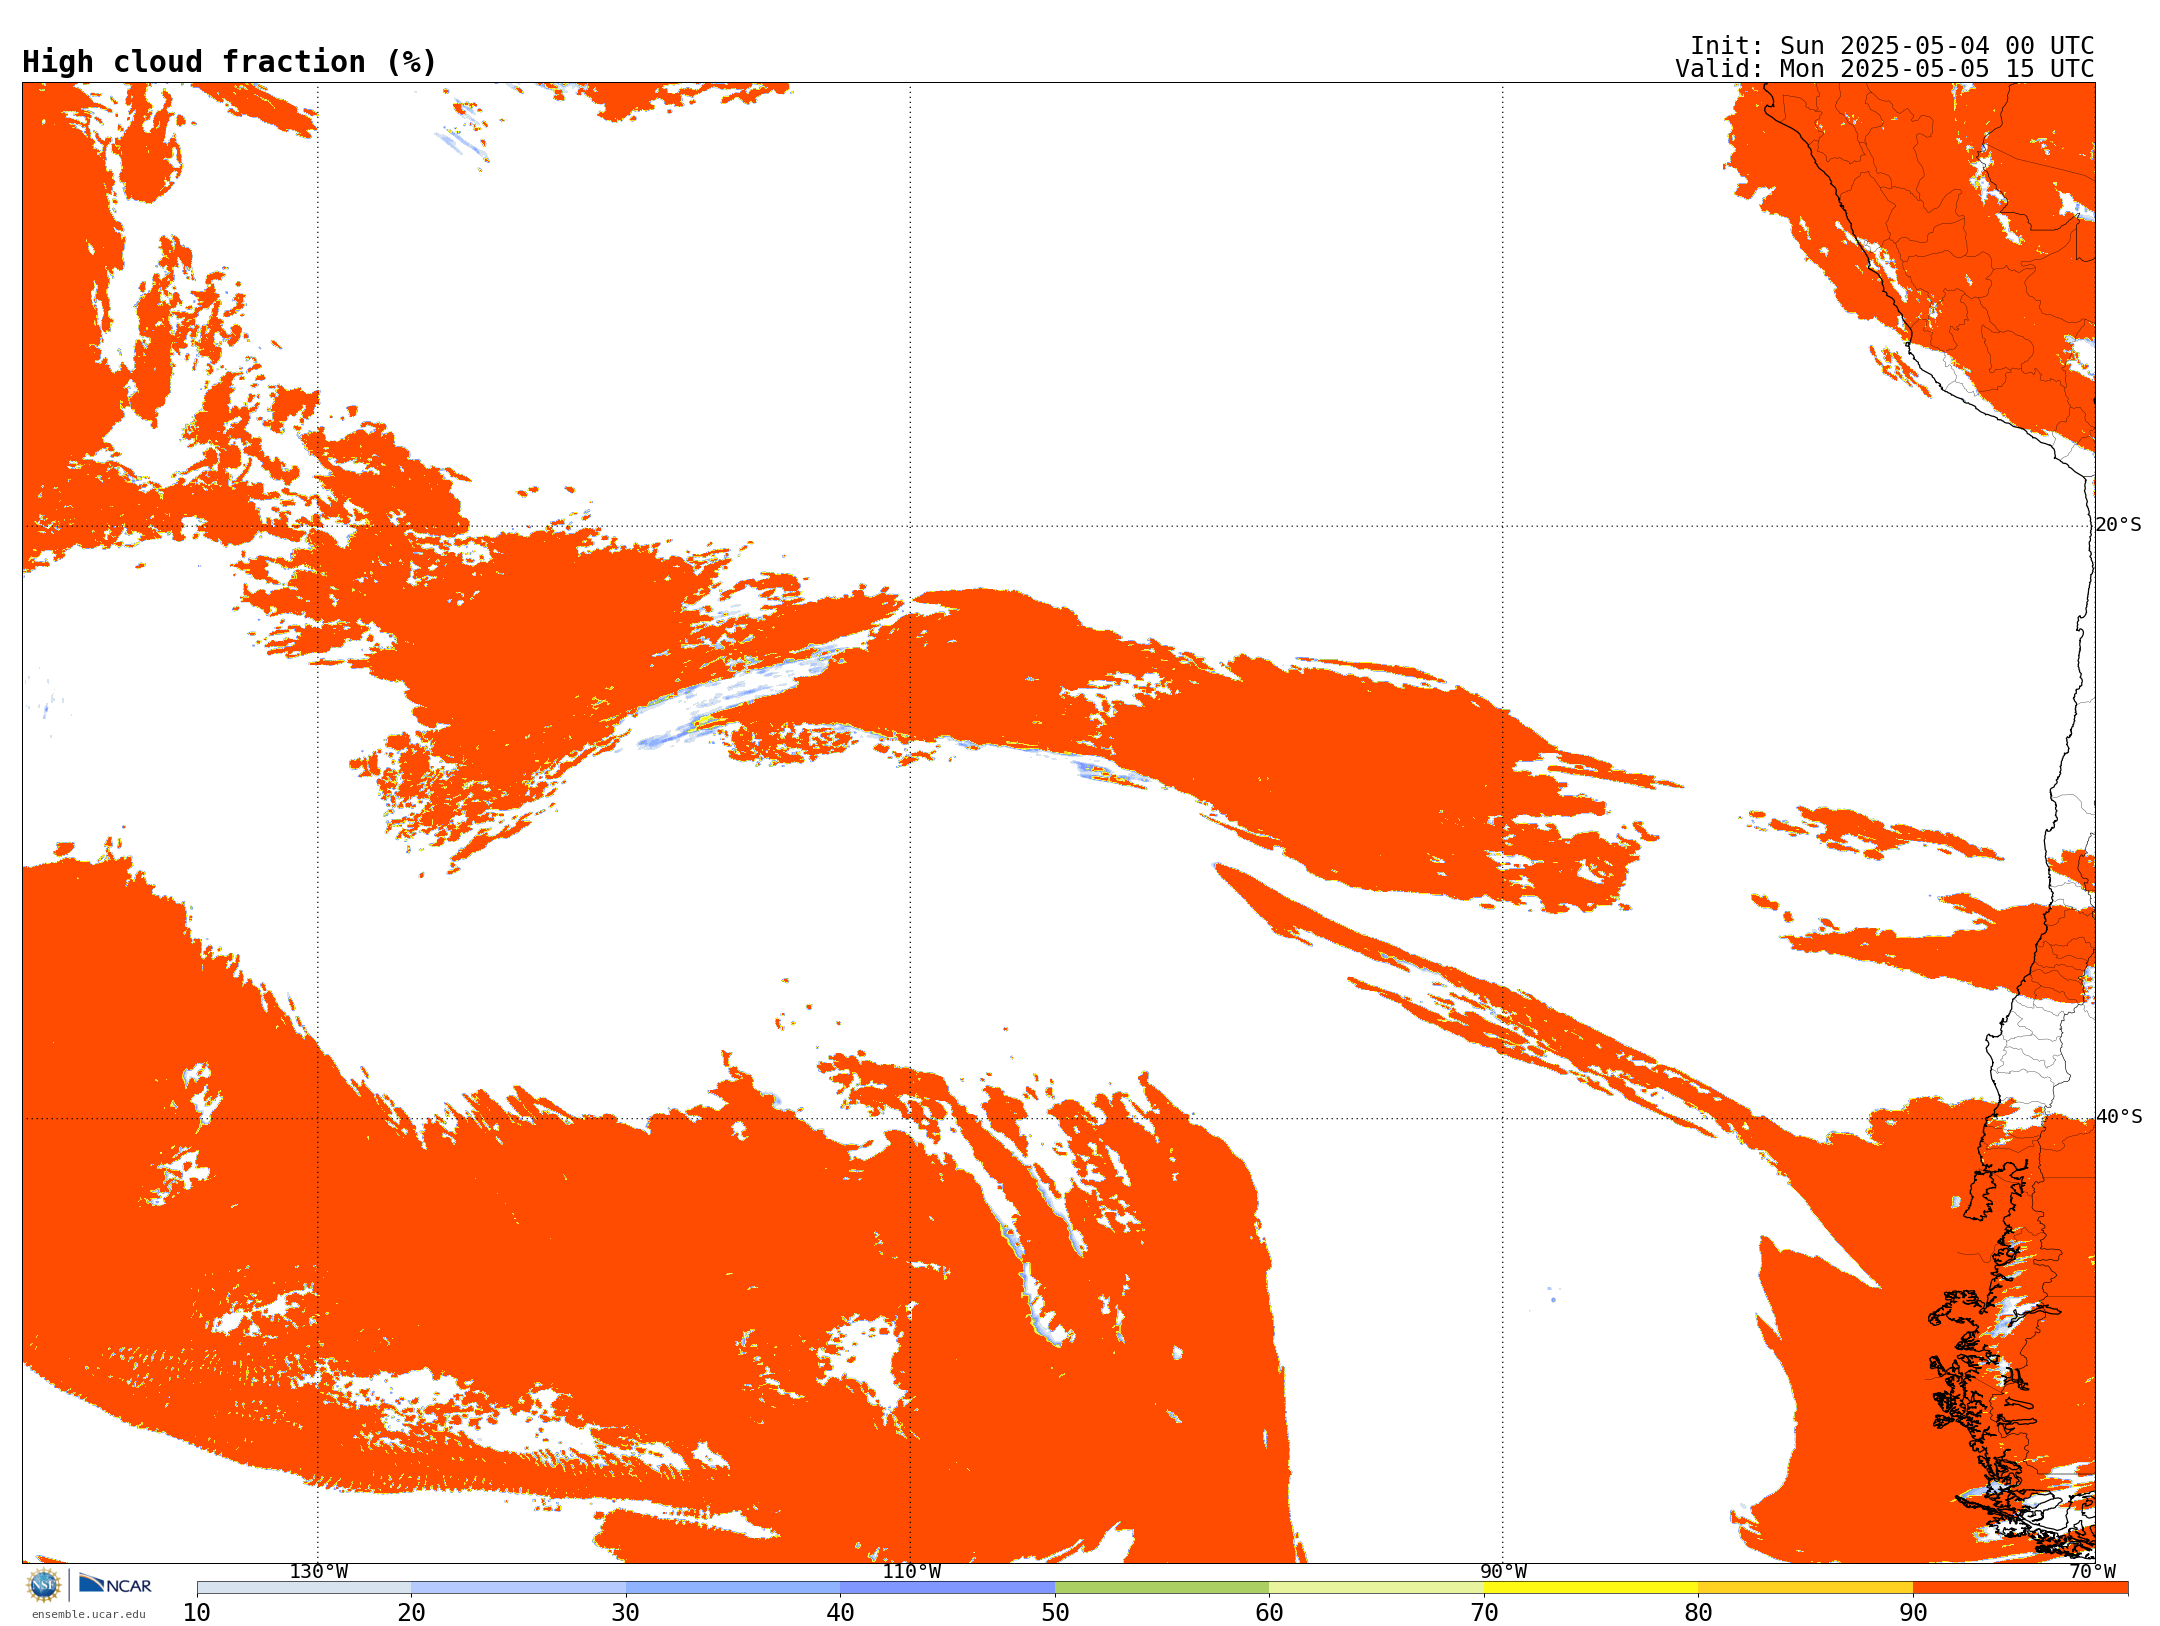Viewport: 2160px width, 1626px height.
Task: Click the 130°W longitude label
Action: 319,1571
